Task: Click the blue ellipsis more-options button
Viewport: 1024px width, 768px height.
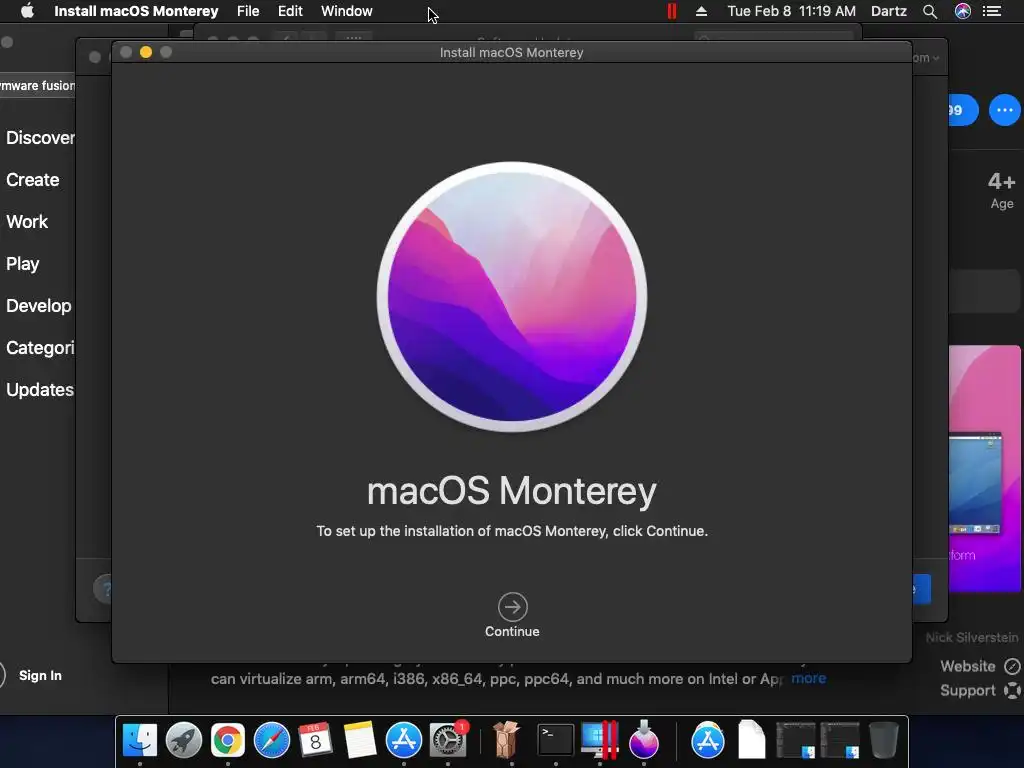Action: (x=1004, y=110)
